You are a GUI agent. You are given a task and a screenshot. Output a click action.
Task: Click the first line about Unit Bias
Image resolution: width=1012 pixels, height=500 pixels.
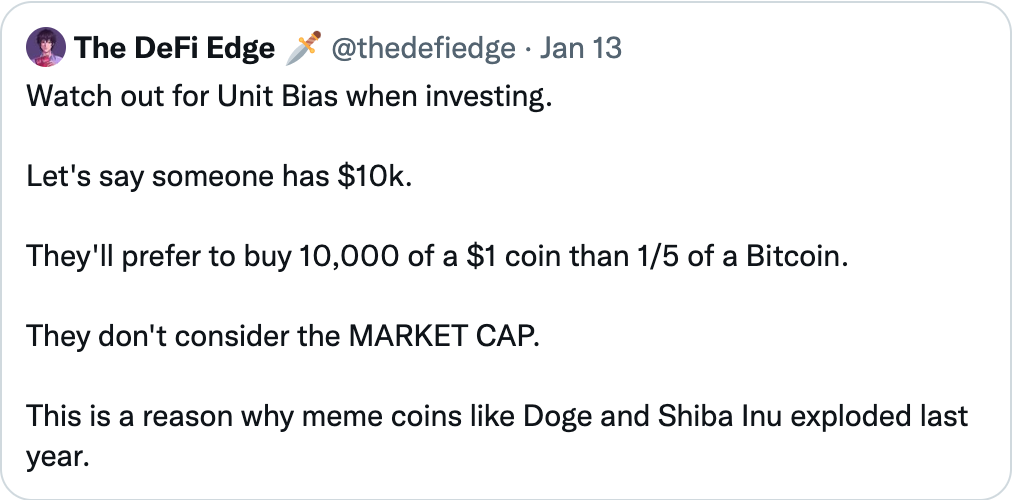pos(290,97)
